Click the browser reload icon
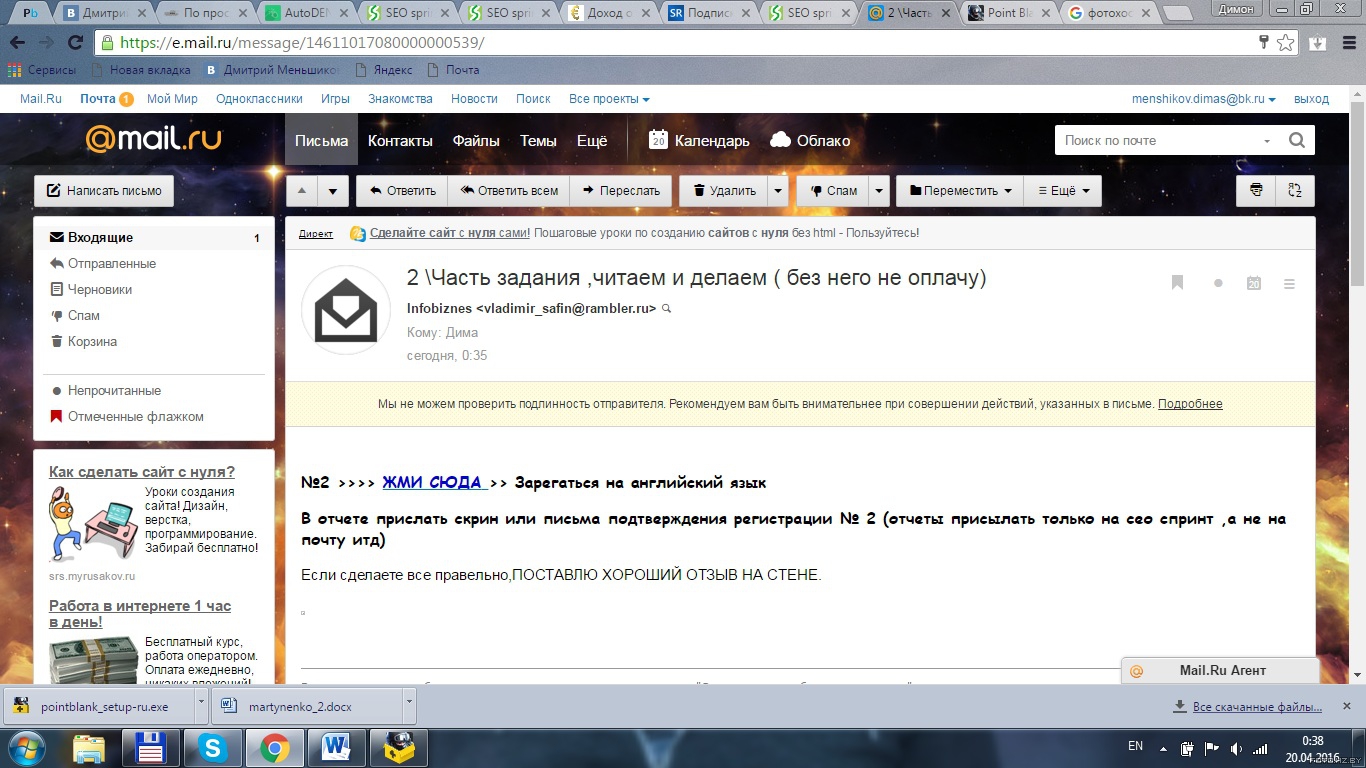The width and height of the screenshot is (1366, 768). (x=74, y=43)
